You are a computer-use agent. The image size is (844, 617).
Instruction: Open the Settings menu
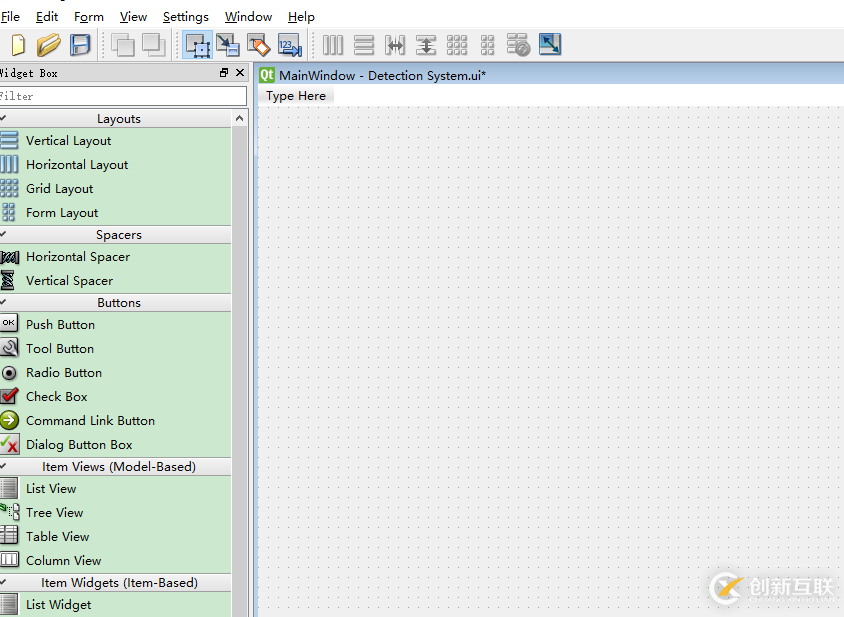(x=186, y=17)
